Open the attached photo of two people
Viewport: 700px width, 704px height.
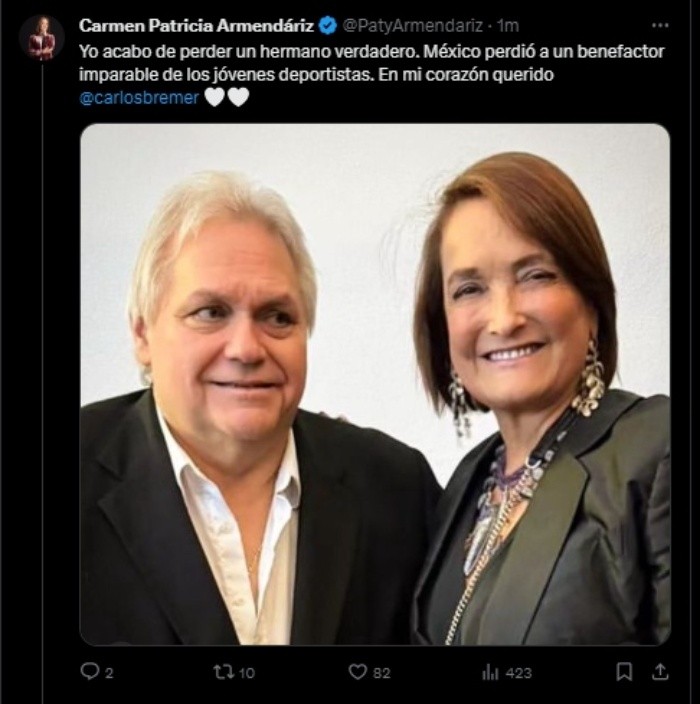[375, 385]
